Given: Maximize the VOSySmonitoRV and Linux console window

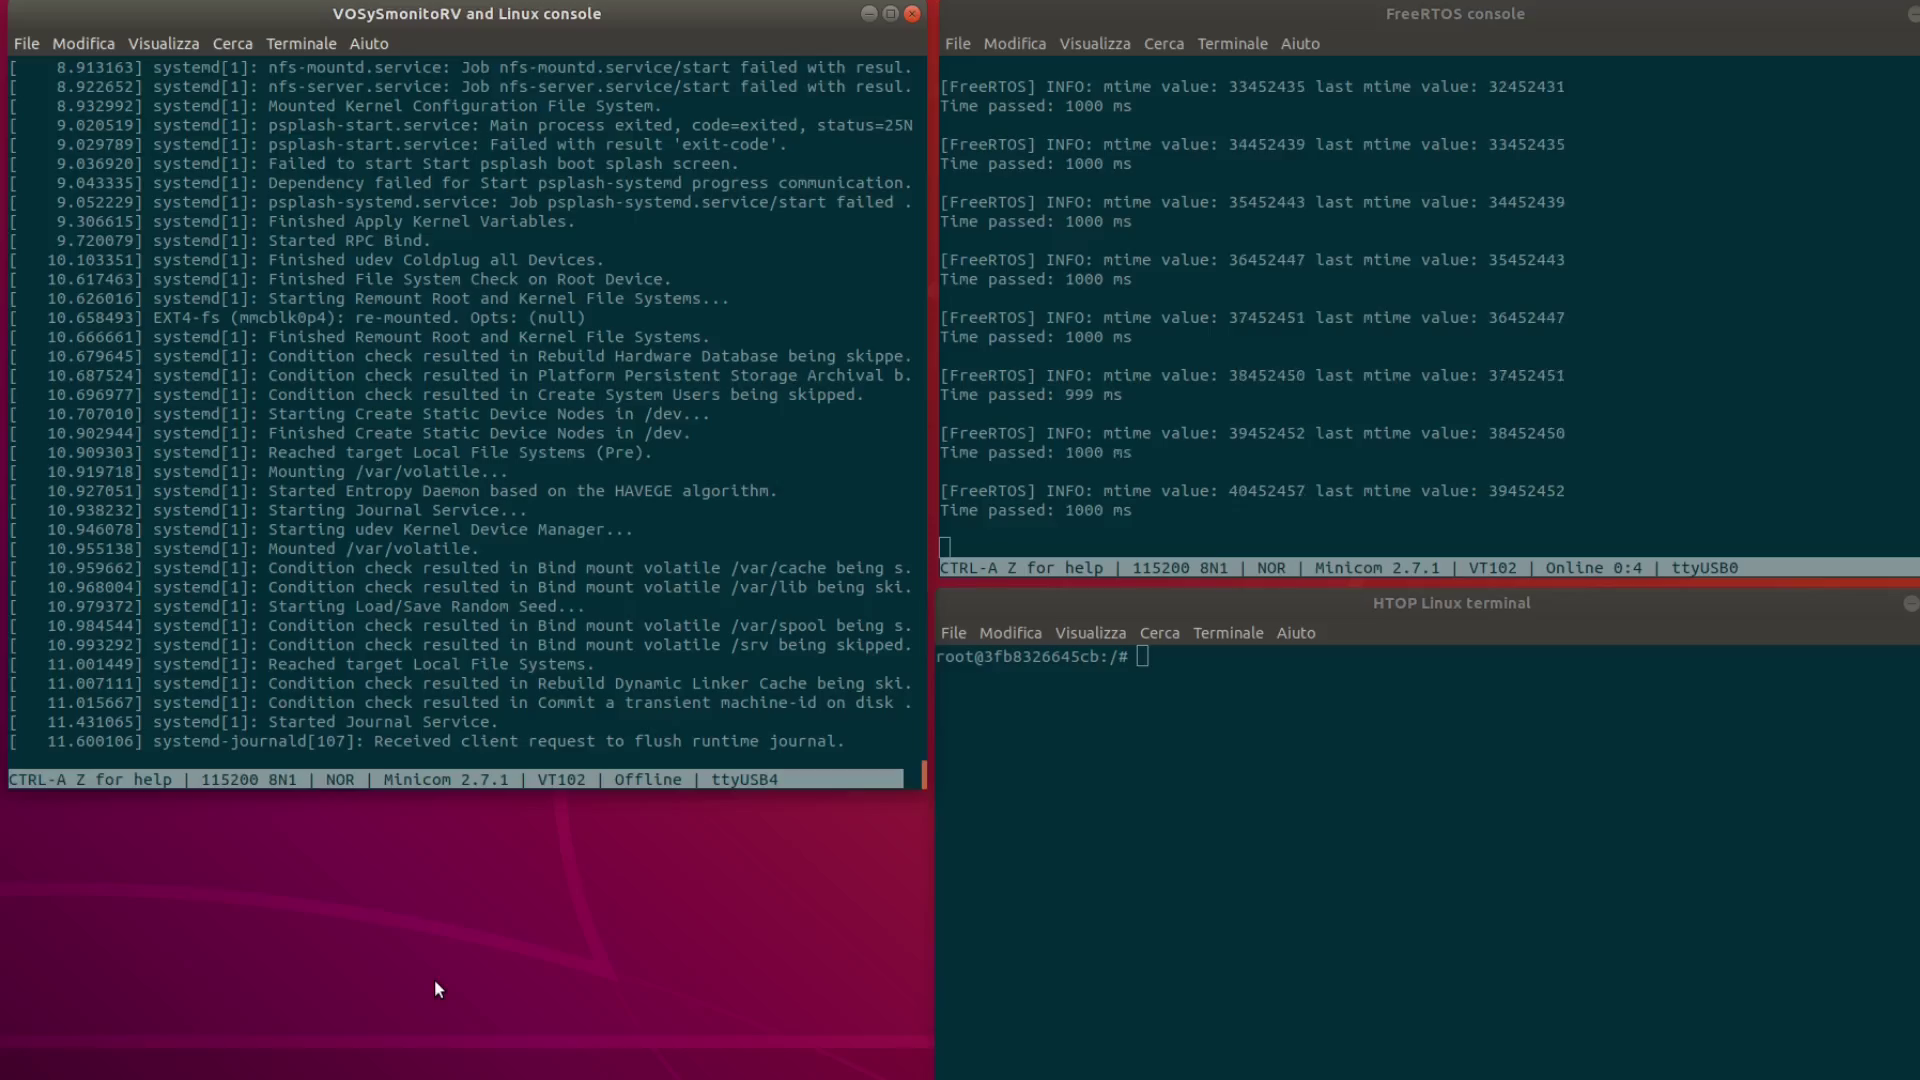Looking at the screenshot, I should pos(890,14).
